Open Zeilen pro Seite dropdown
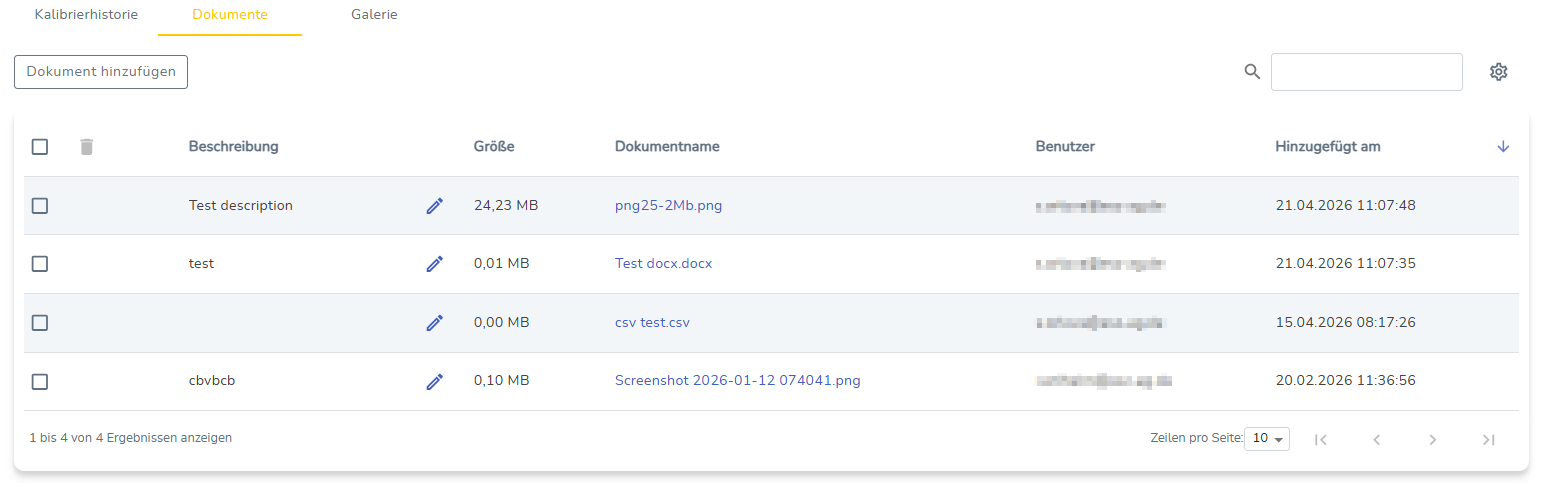The height and width of the screenshot is (483, 1542). pyautogui.click(x=1267, y=439)
